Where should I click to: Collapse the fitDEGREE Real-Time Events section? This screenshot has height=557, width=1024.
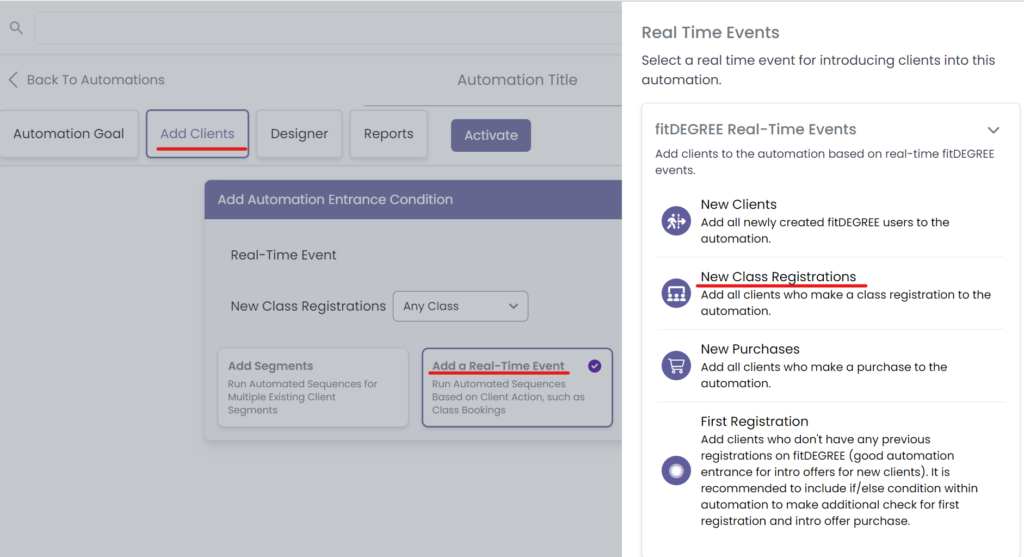tap(993, 130)
